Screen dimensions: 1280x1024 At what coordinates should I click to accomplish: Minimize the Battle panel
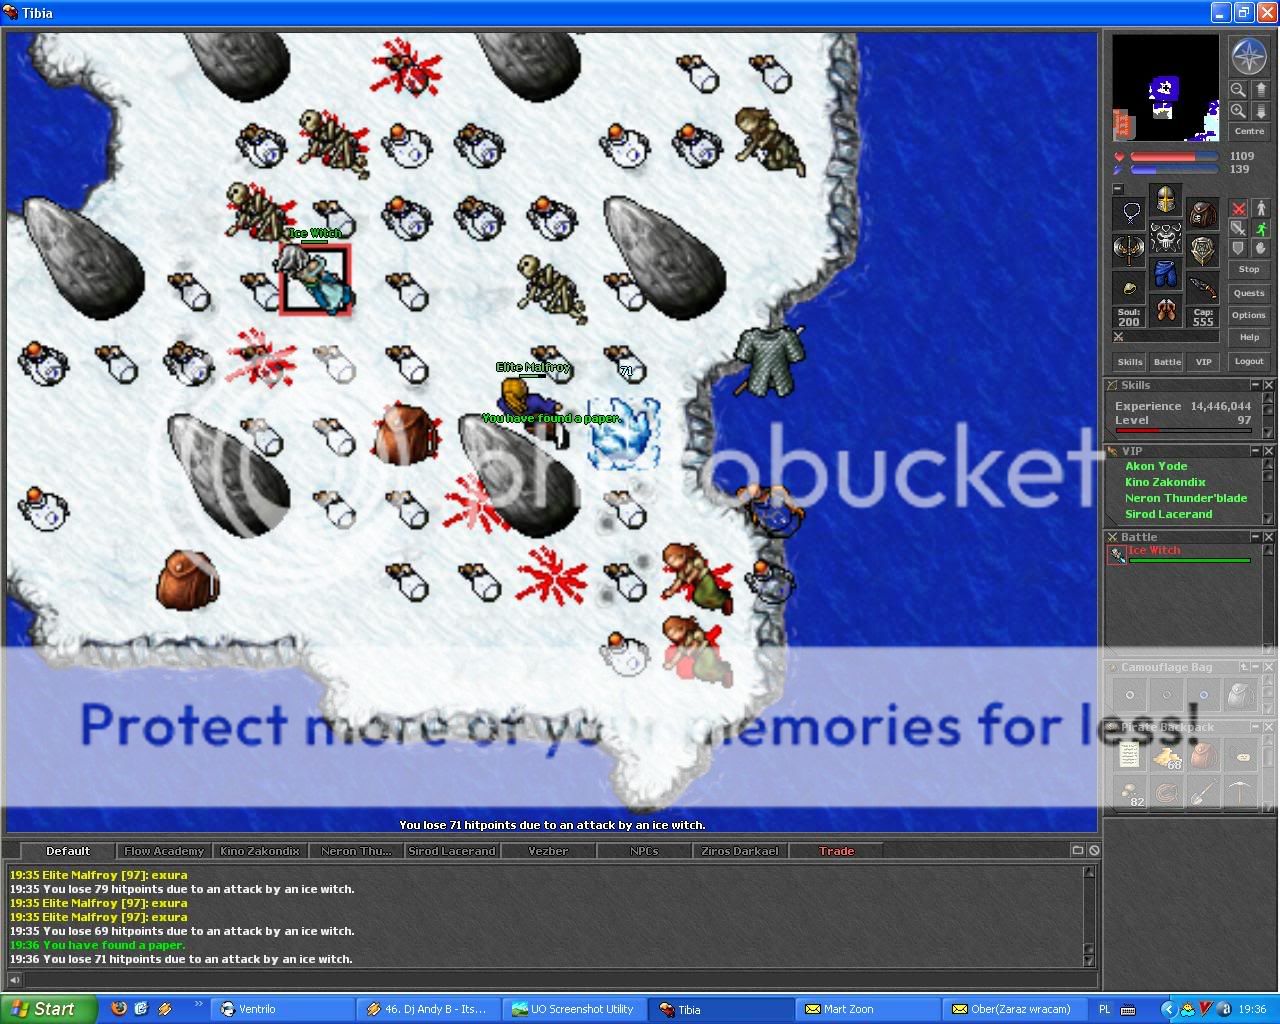click(x=1256, y=537)
